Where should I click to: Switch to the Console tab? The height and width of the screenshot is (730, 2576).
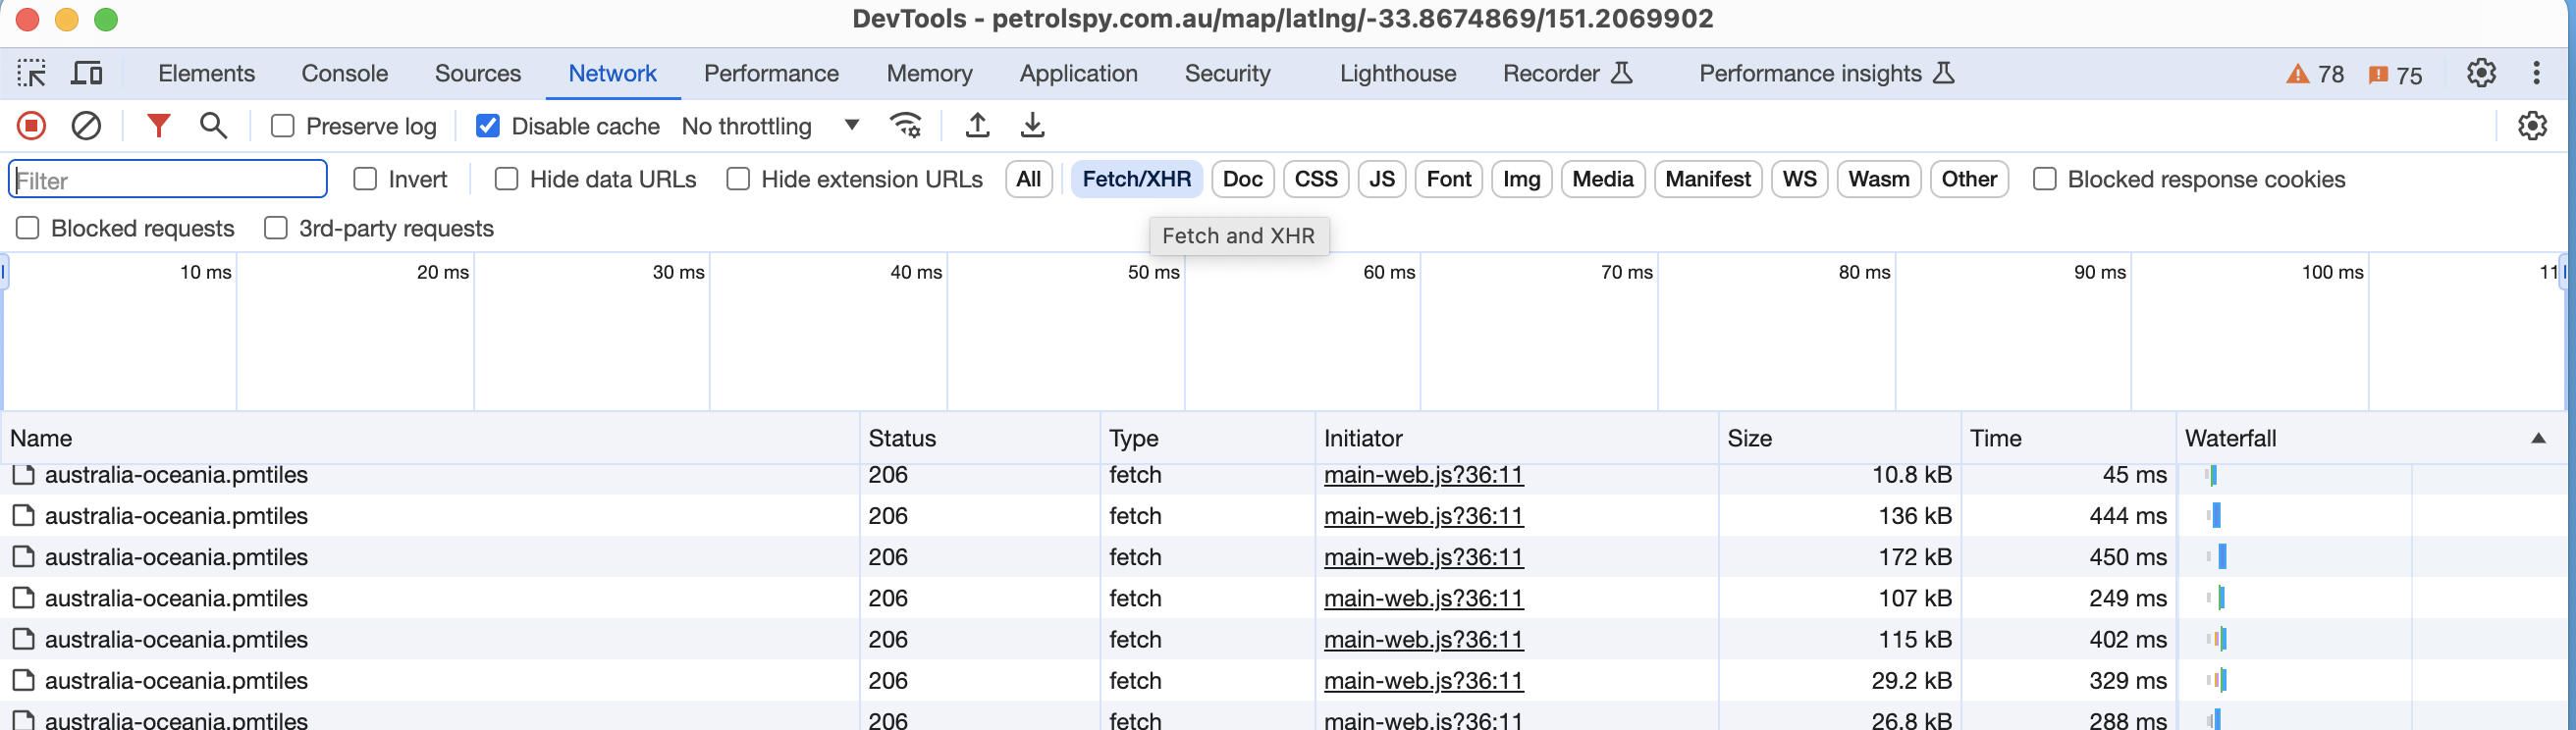(x=344, y=73)
